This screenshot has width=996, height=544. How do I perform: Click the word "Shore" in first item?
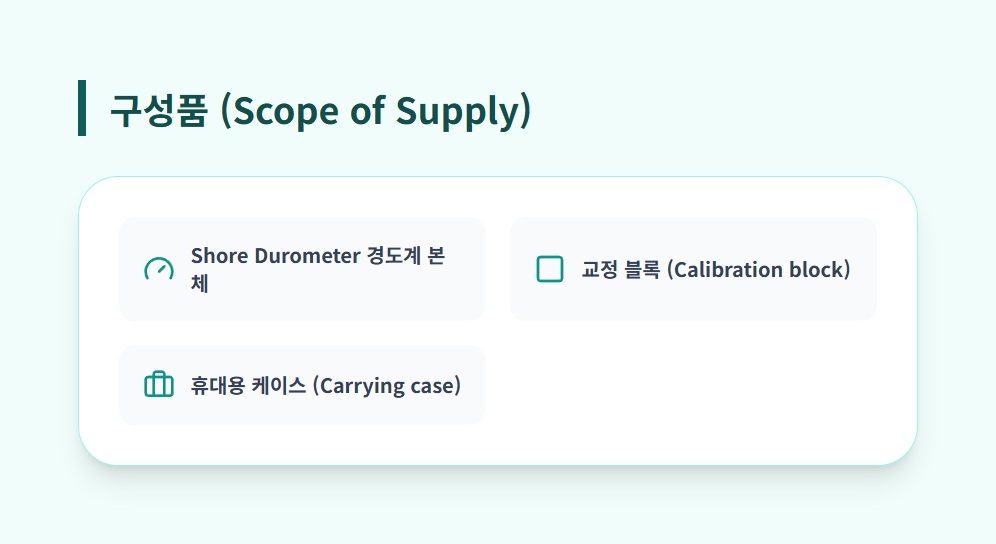point(219,256)
